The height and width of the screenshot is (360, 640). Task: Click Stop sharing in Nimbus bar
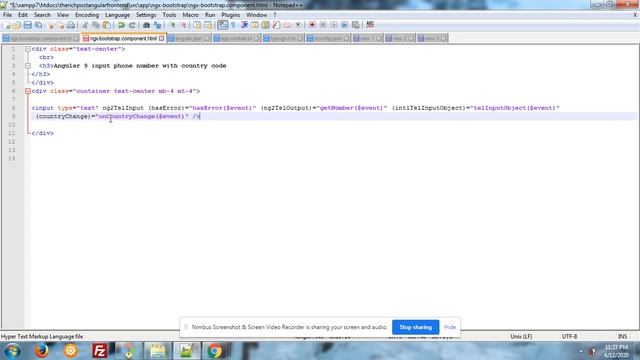(x=416, y=327)
